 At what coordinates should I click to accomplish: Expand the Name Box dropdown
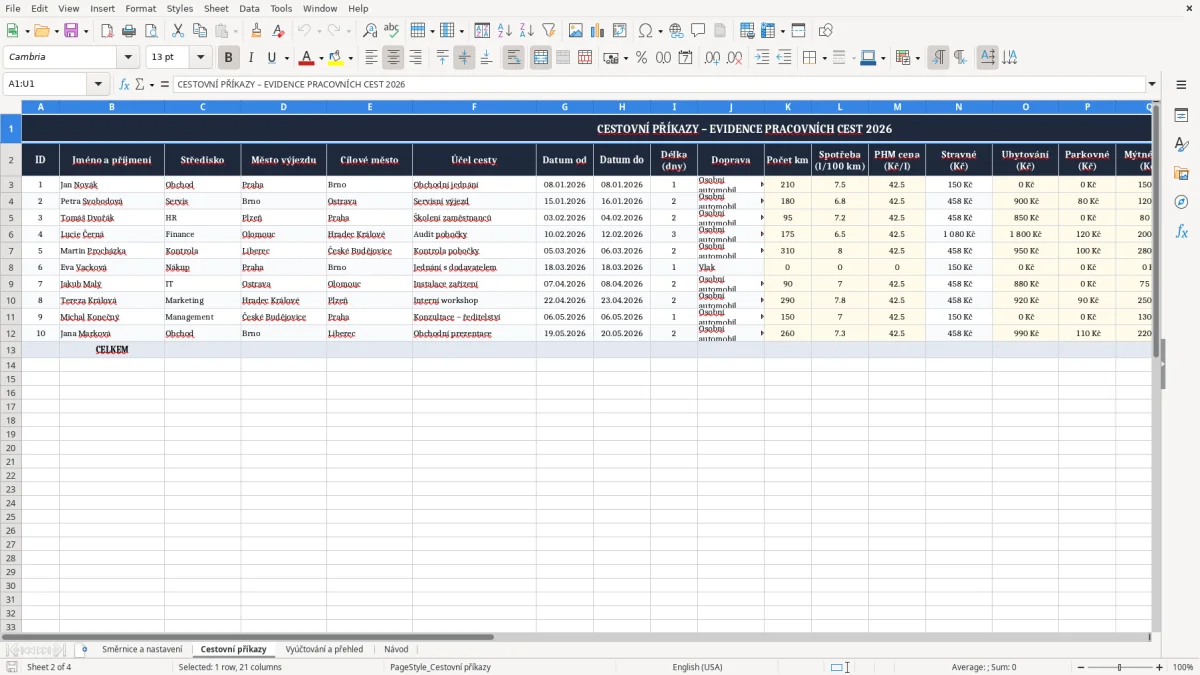pos(98,84)
